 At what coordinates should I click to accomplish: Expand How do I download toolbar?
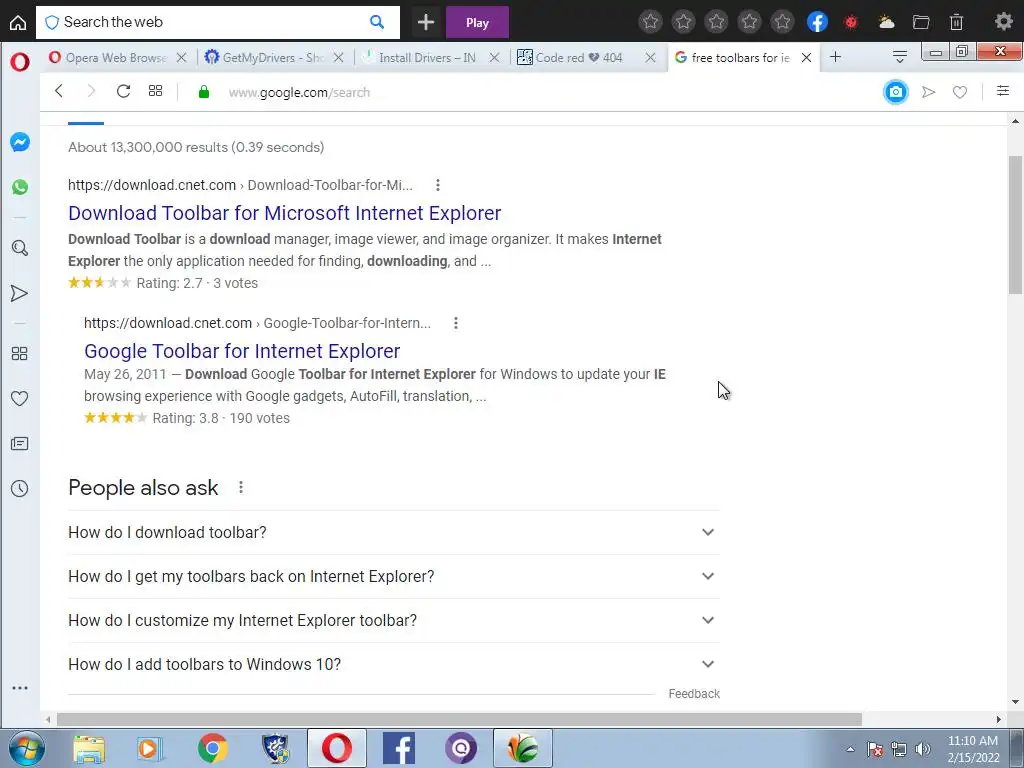(394, 532)
